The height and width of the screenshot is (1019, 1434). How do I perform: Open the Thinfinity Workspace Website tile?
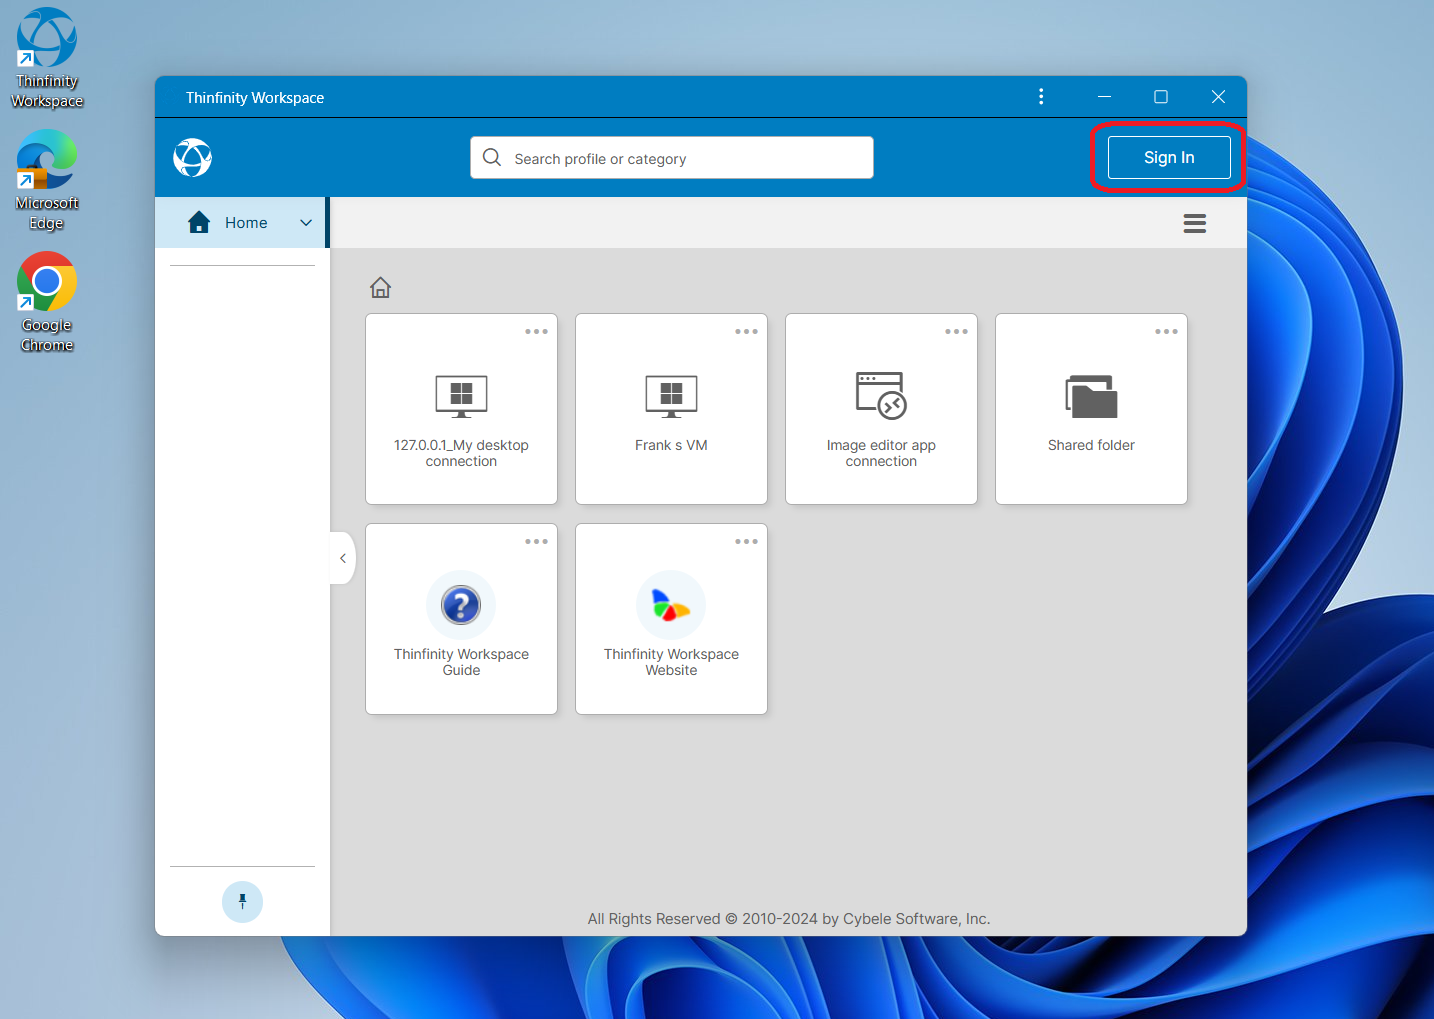671,620
